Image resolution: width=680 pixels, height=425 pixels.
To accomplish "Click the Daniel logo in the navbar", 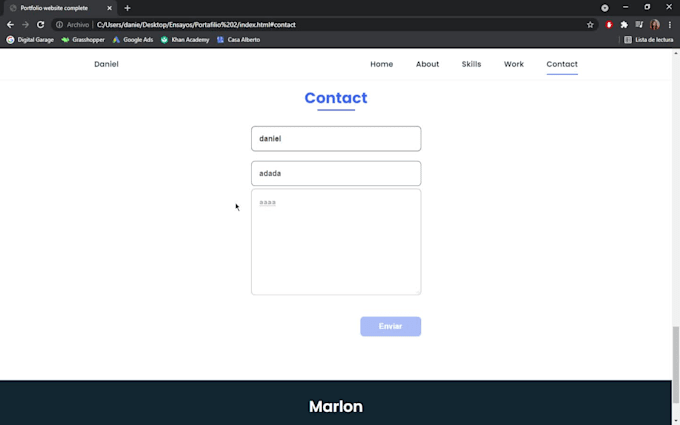I will coord(106,64).
